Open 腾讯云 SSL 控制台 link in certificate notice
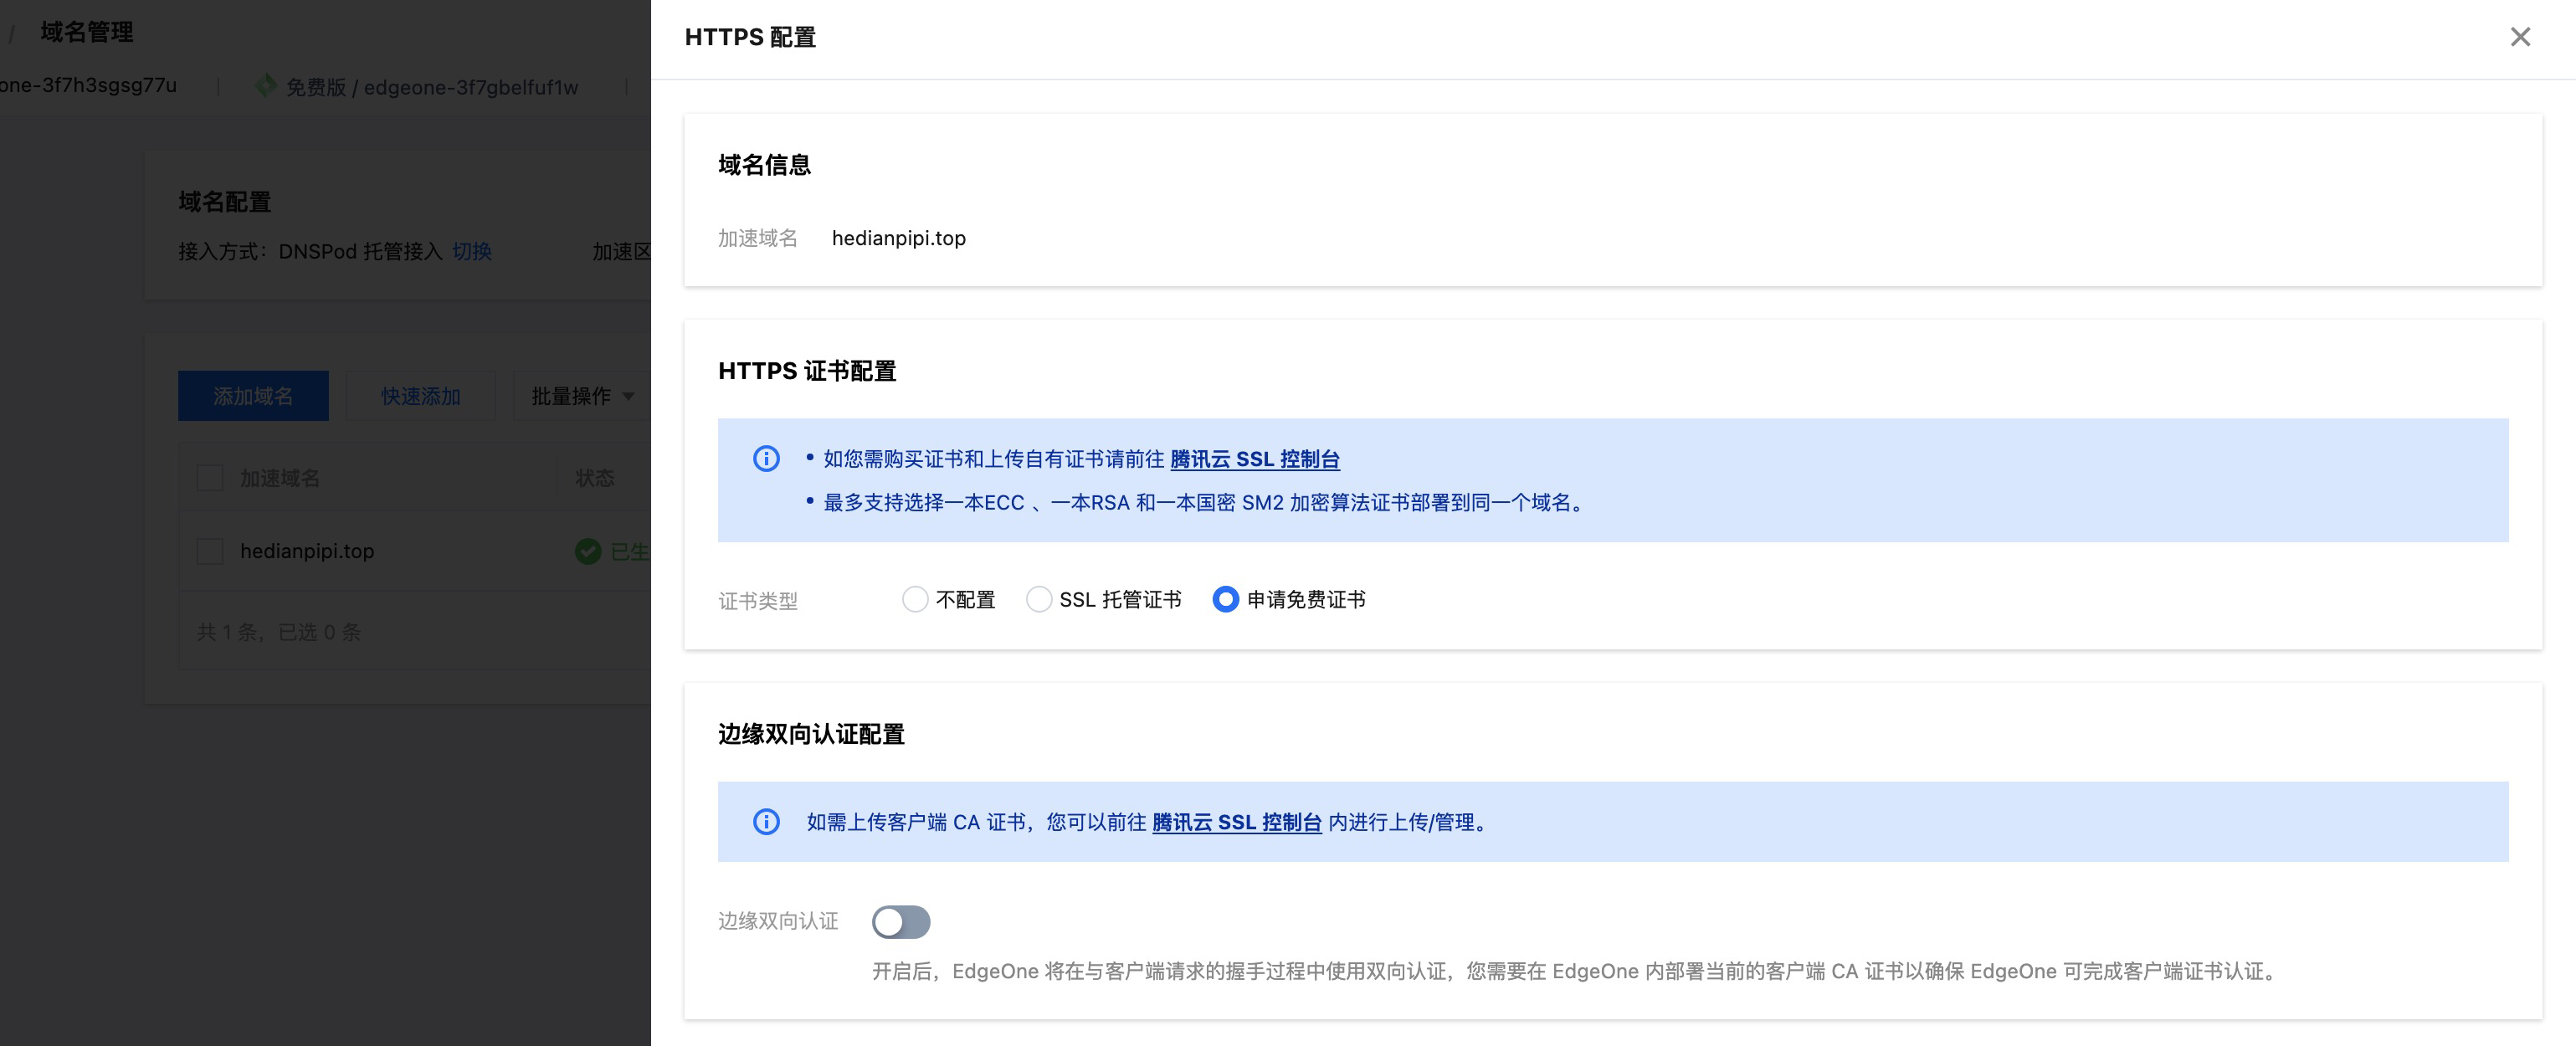Screen dimensions: 2576x1046 (1254, 459)
